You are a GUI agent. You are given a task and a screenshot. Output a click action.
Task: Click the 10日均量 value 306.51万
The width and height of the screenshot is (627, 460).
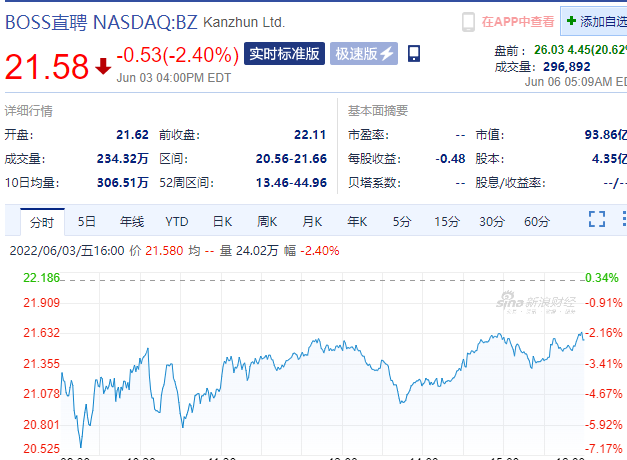(122, 183)
